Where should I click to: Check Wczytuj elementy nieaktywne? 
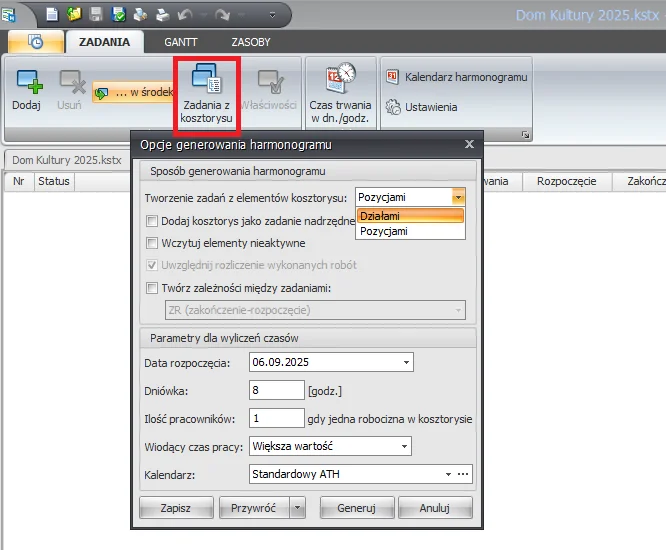(152, 243)
